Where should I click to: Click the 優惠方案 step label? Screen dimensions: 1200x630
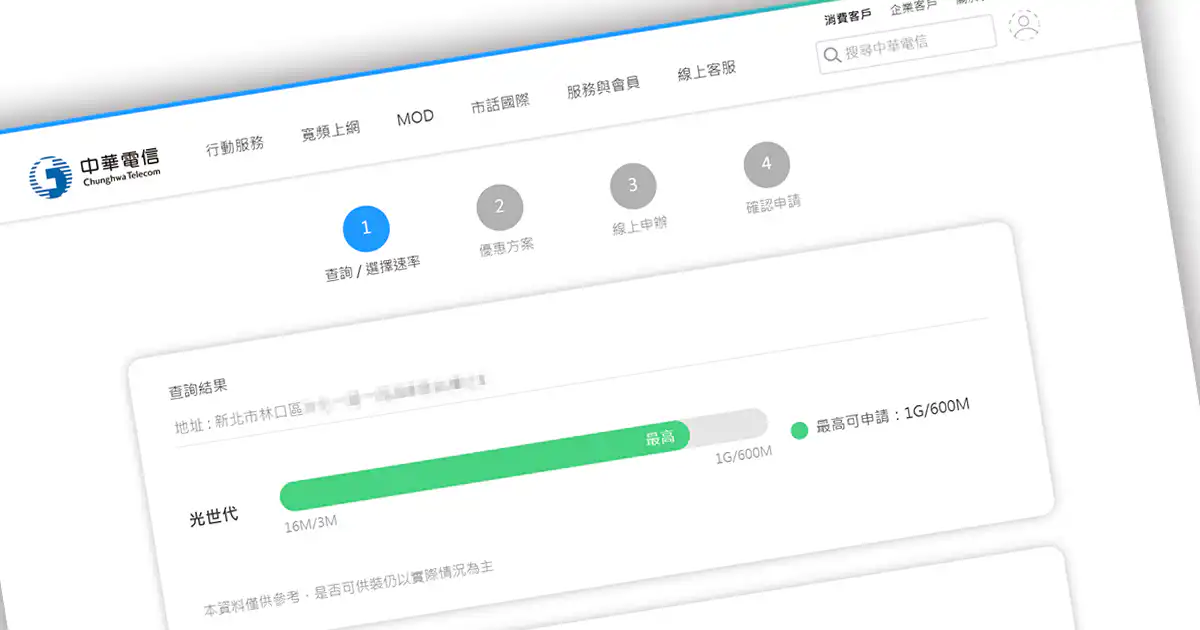(x=506, y=245)
